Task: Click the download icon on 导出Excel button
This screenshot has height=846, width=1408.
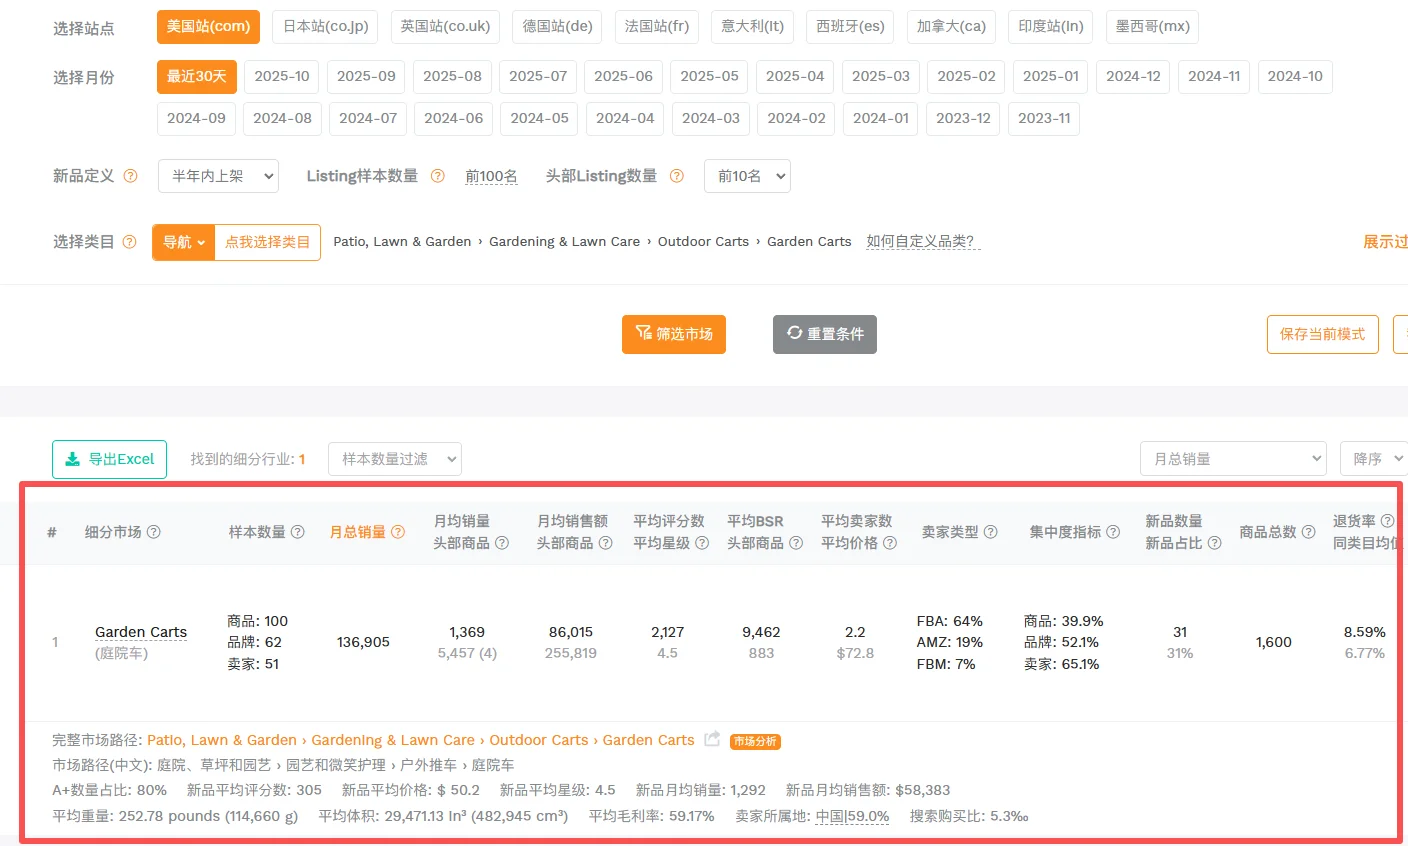Action: [x=72, y=459]
